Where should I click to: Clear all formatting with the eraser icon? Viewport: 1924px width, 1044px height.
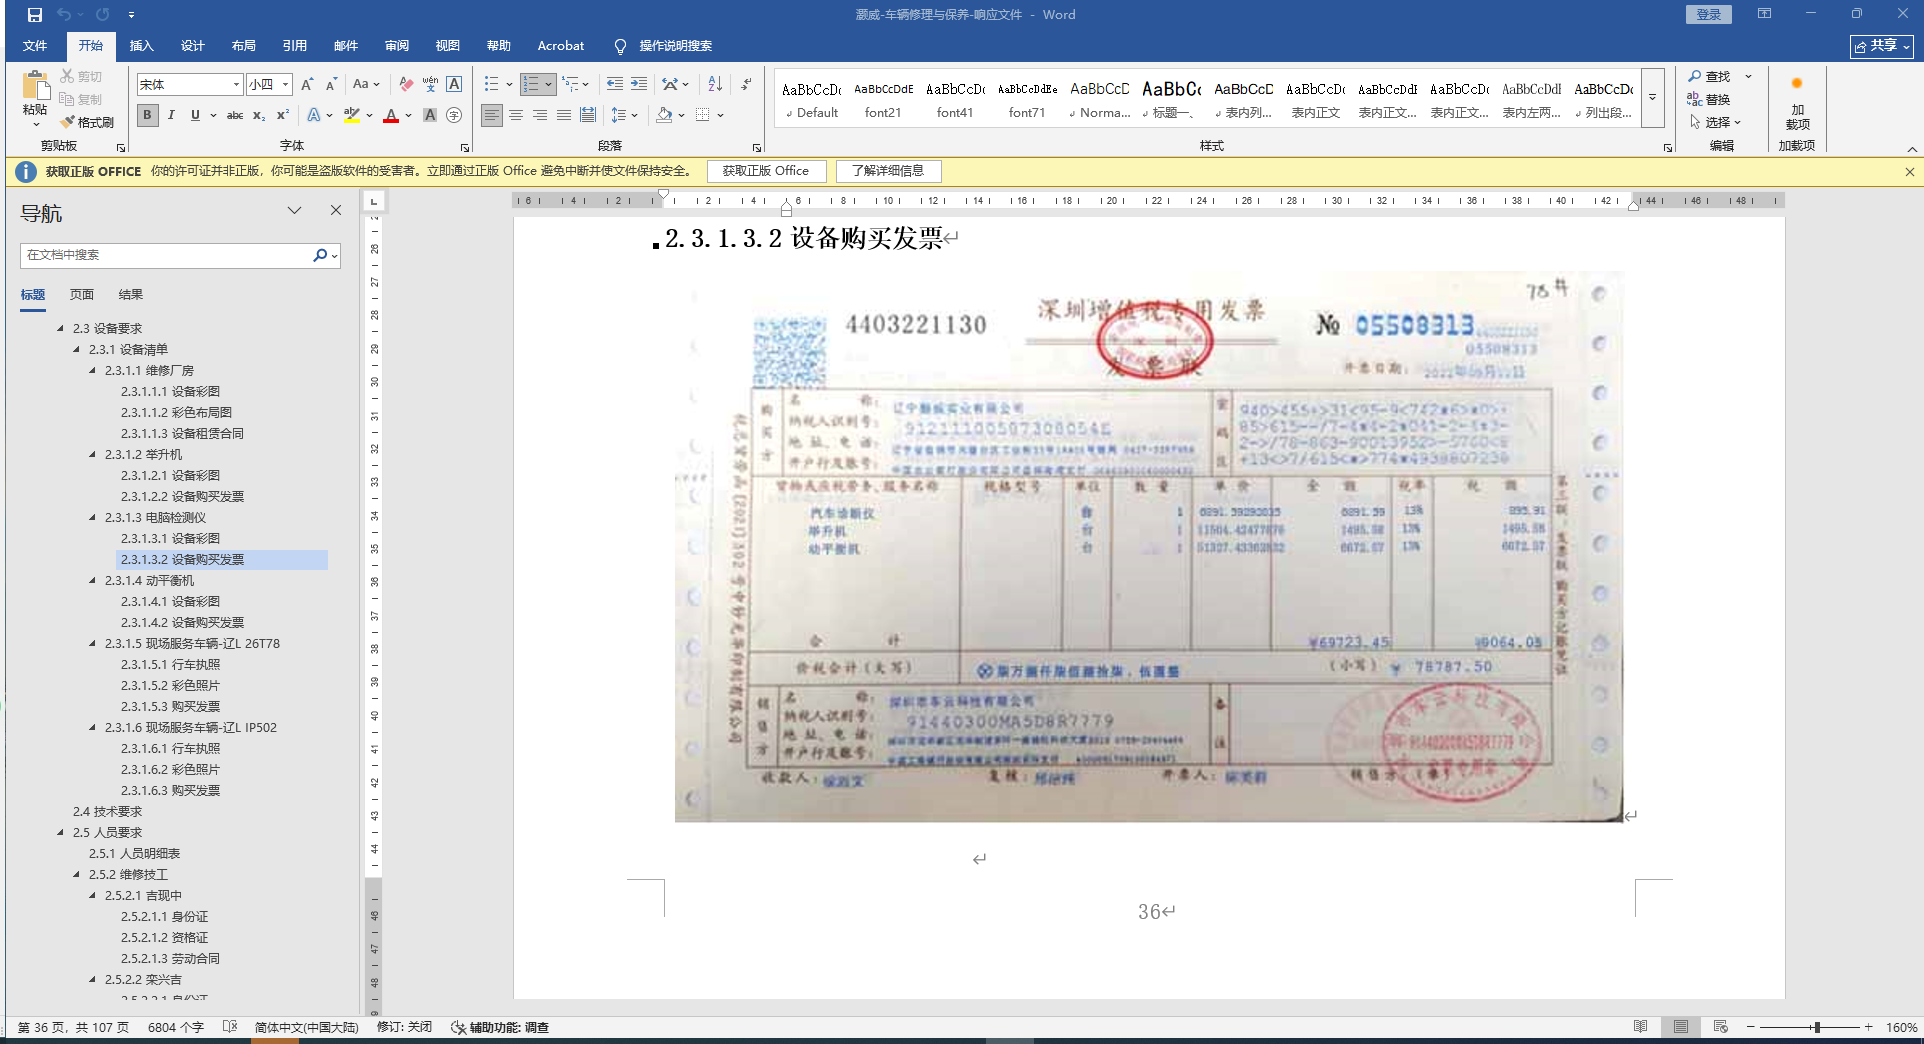(405, 85)
